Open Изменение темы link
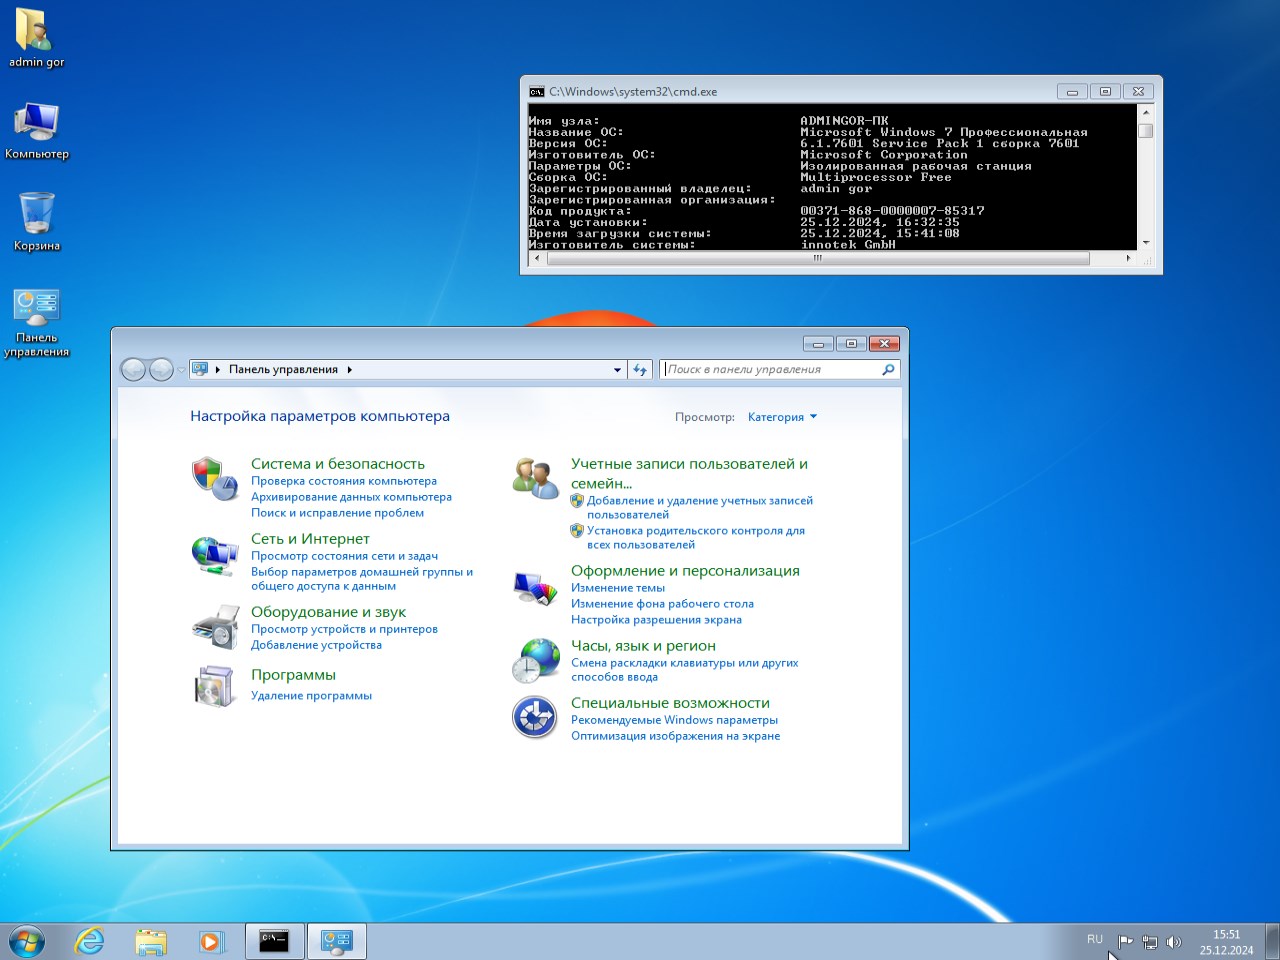The height and width of the screenshot is (960, 1280). coord(617,588)
